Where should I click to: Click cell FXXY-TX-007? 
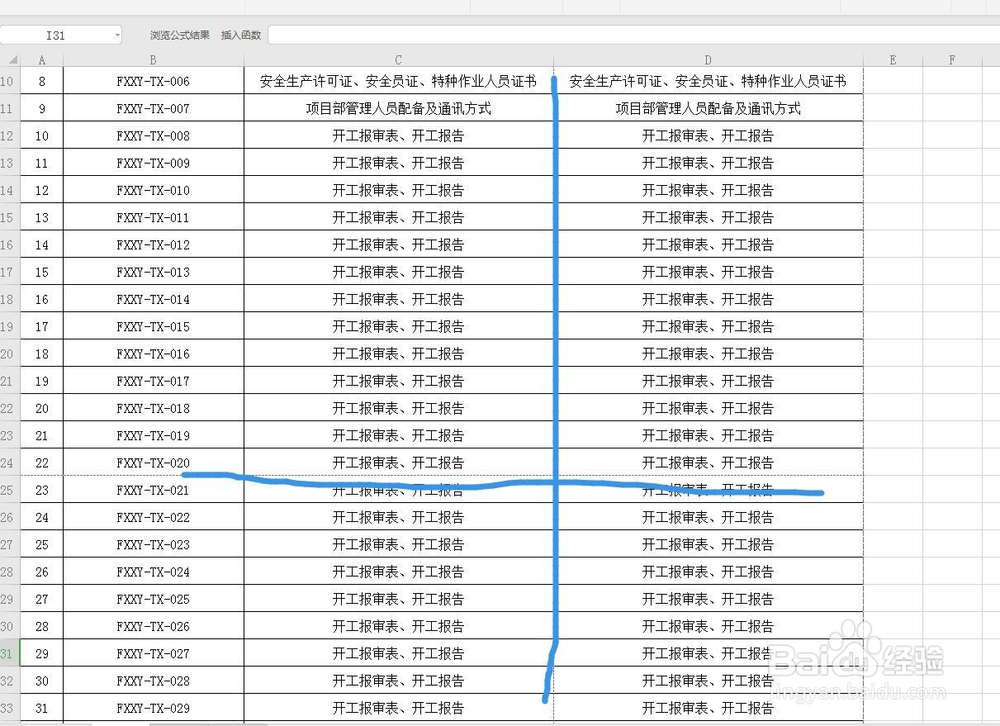click(153, 108)
